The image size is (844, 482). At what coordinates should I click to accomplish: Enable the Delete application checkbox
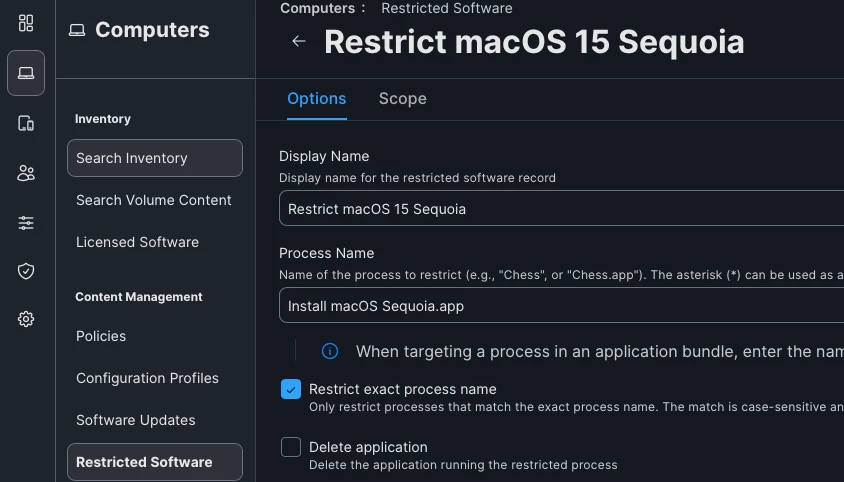pos(291,447)
